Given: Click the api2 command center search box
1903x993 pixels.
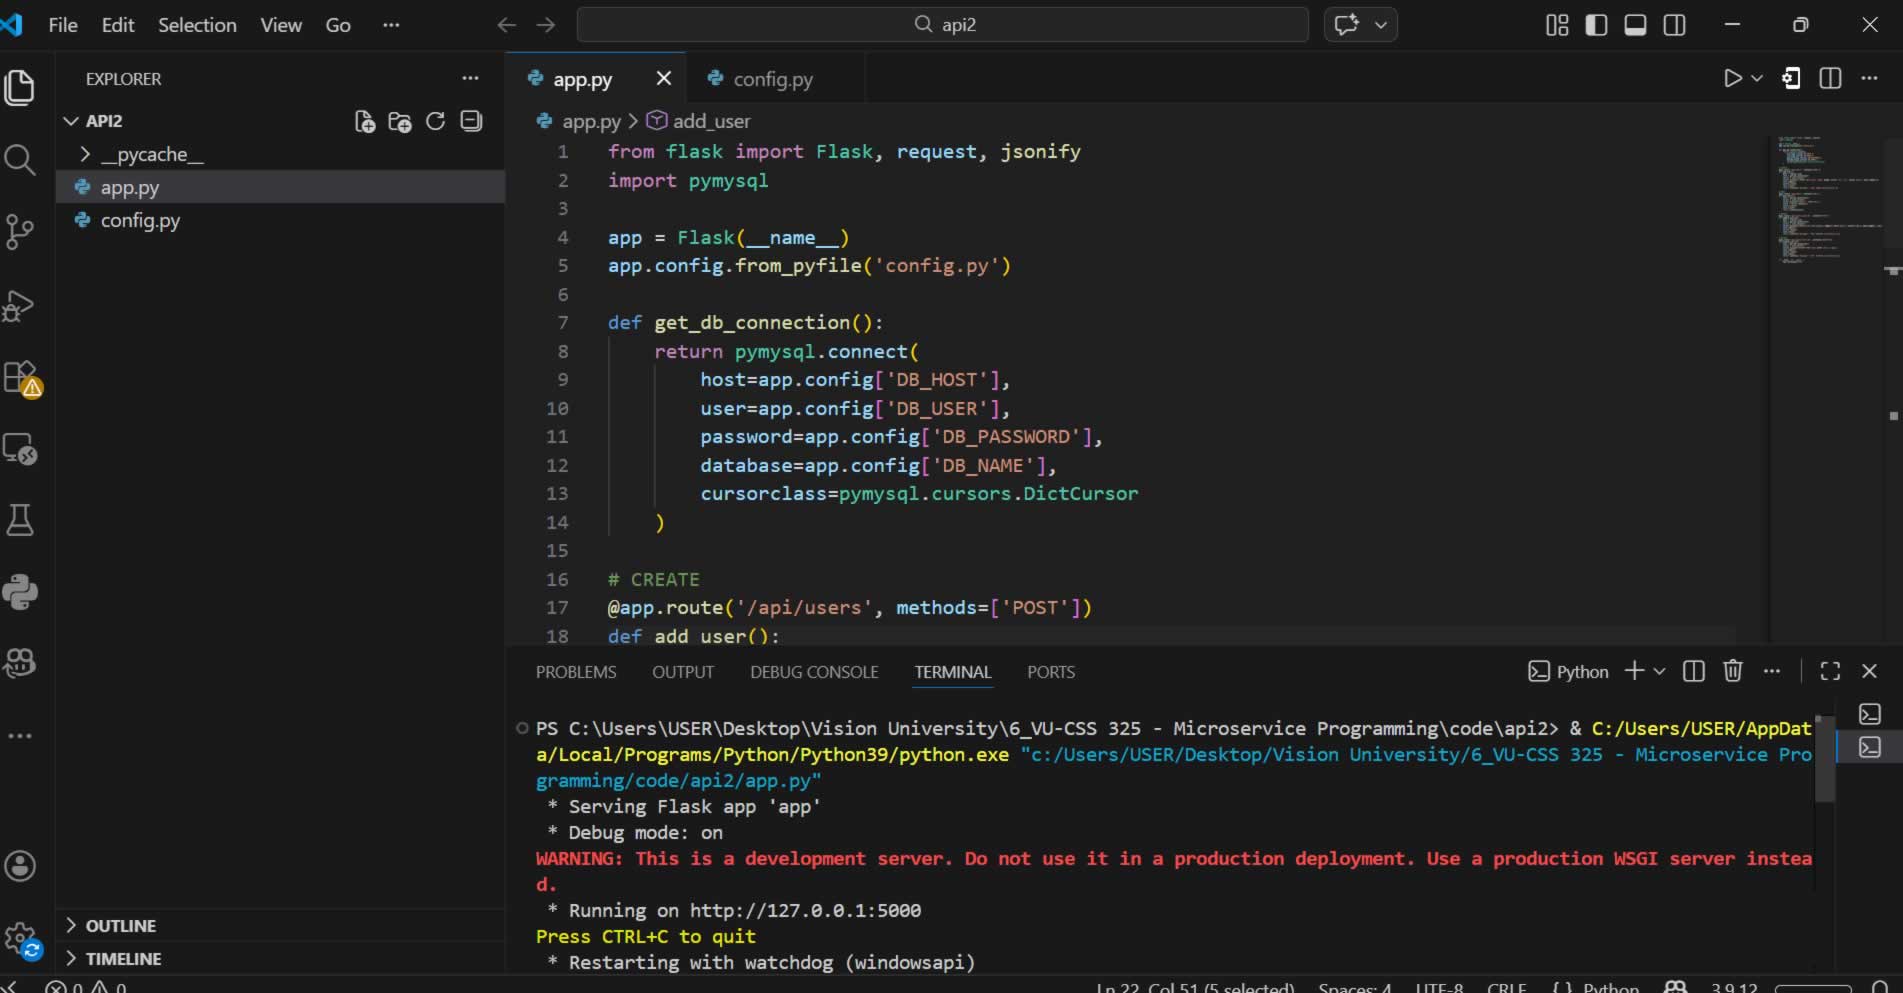Looking at the screenshot, I should coord(942,25).
